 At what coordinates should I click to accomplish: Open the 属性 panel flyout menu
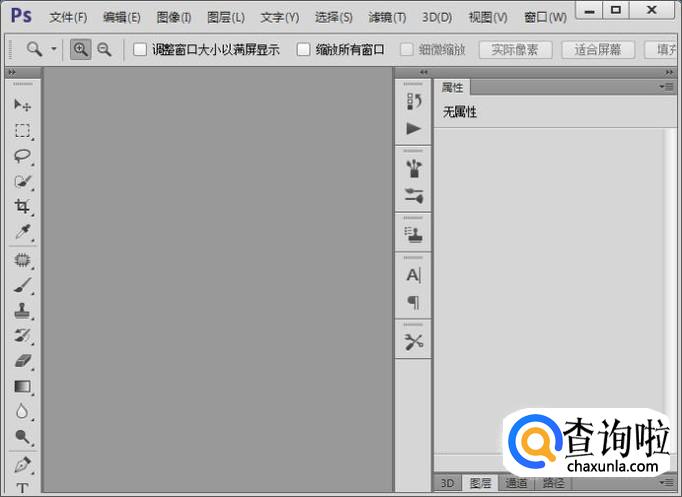point(668,88)
